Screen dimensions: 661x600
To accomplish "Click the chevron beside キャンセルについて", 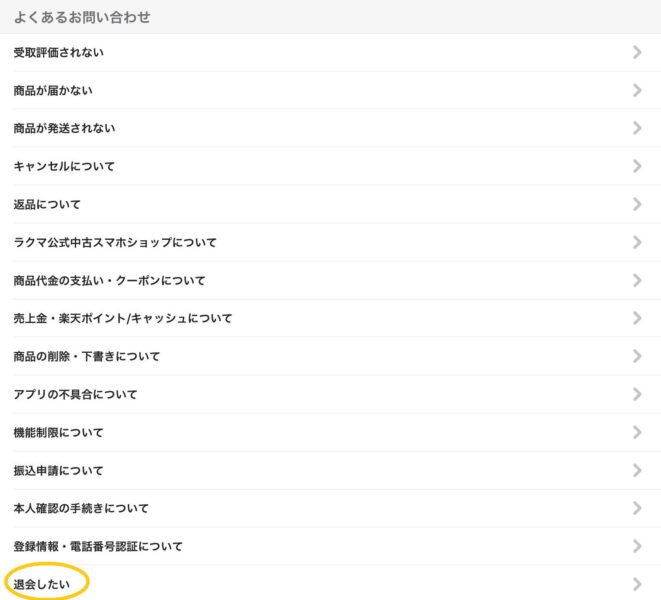I will pos(637,166).
